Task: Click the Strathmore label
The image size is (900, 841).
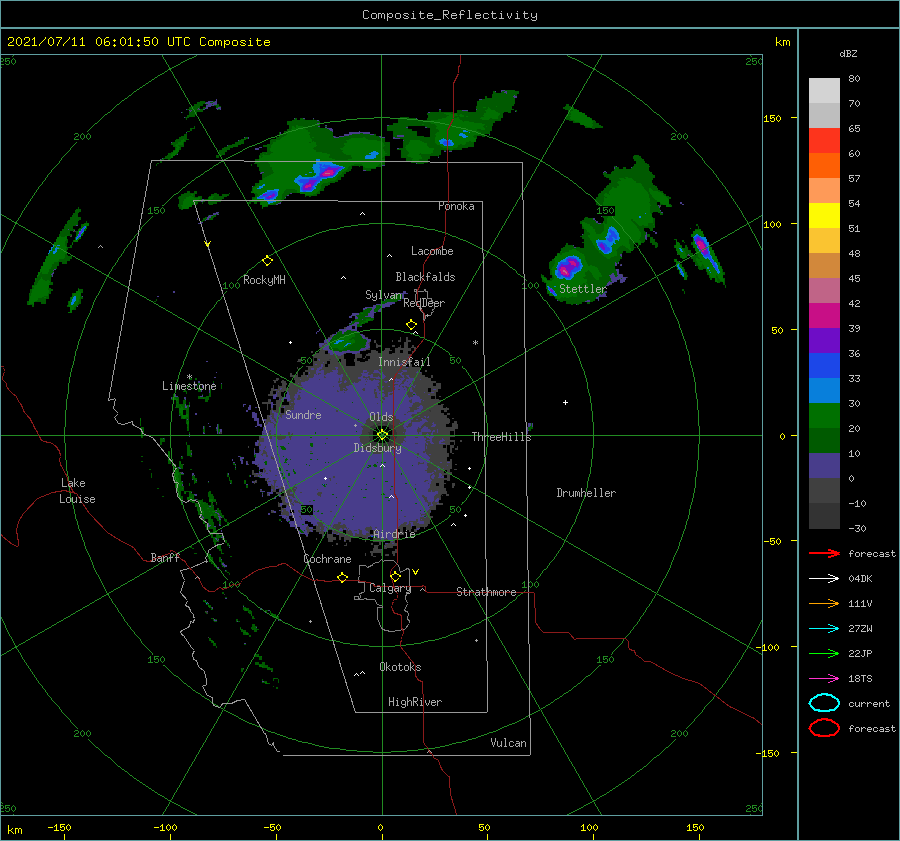Action: [486, 592]
